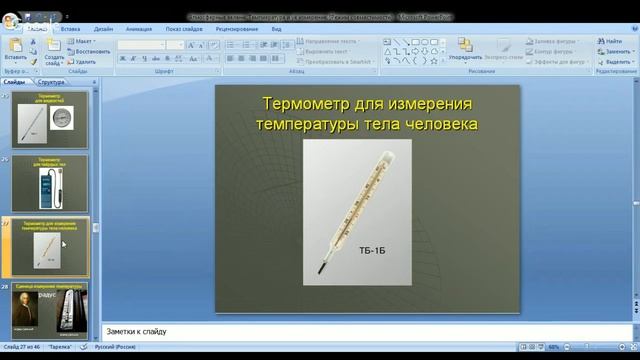Viewport: 640px width, 360px height.
Task: Open the Анимация ribbon tab
Action: coord(139,29)
